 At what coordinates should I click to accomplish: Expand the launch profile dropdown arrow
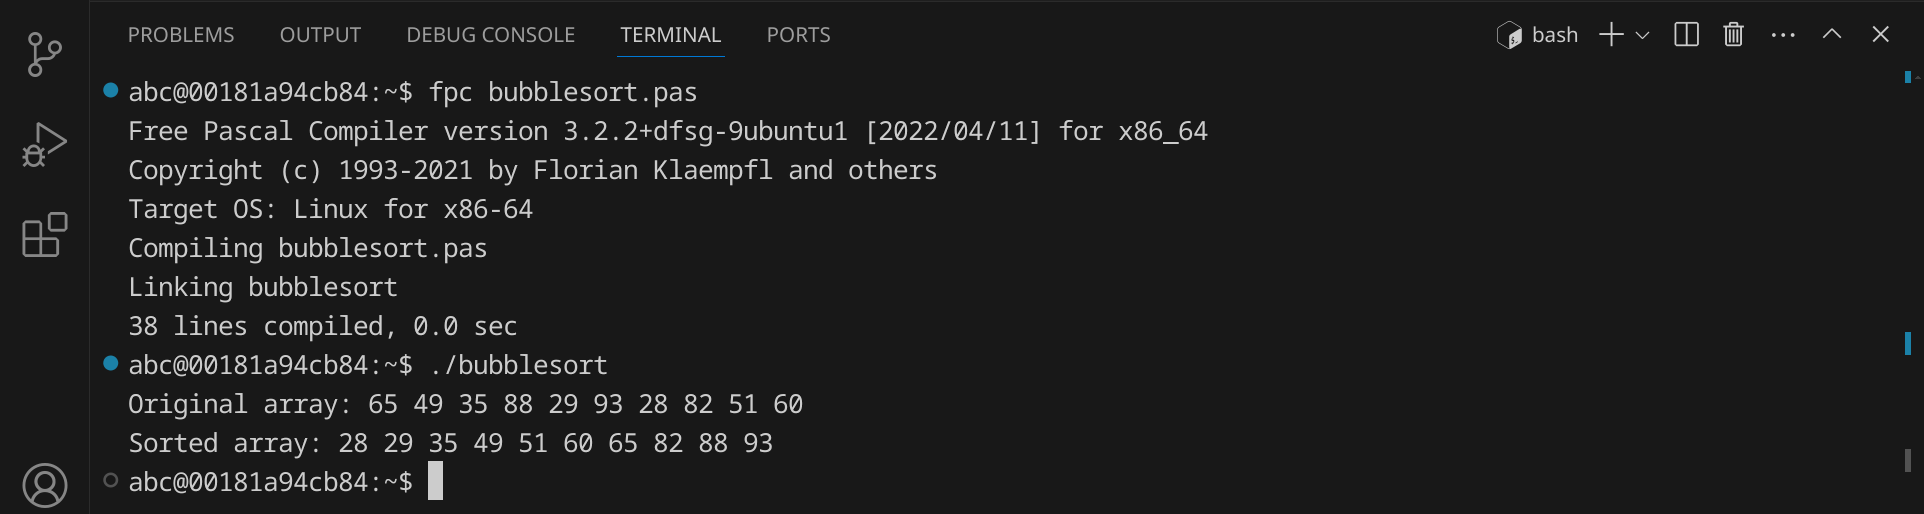[x=1642, y=35]
